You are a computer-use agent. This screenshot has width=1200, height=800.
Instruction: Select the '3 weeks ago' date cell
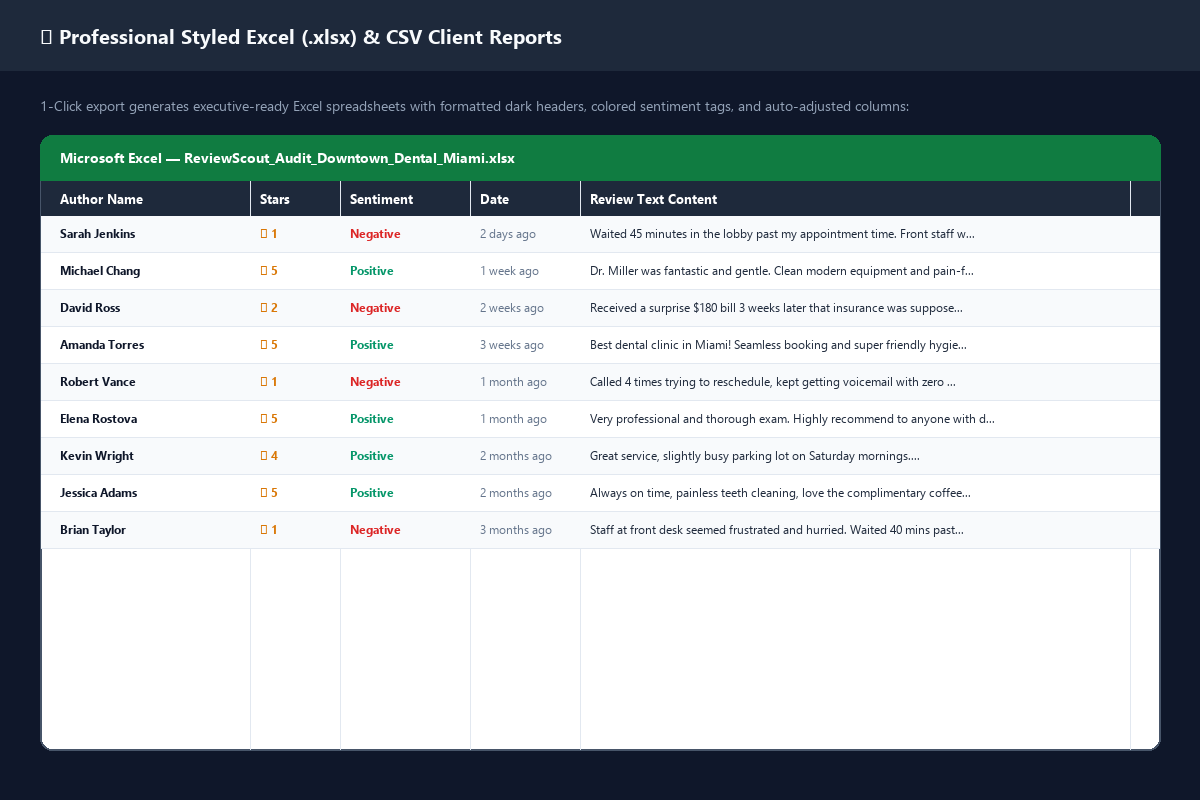point(526,345)
